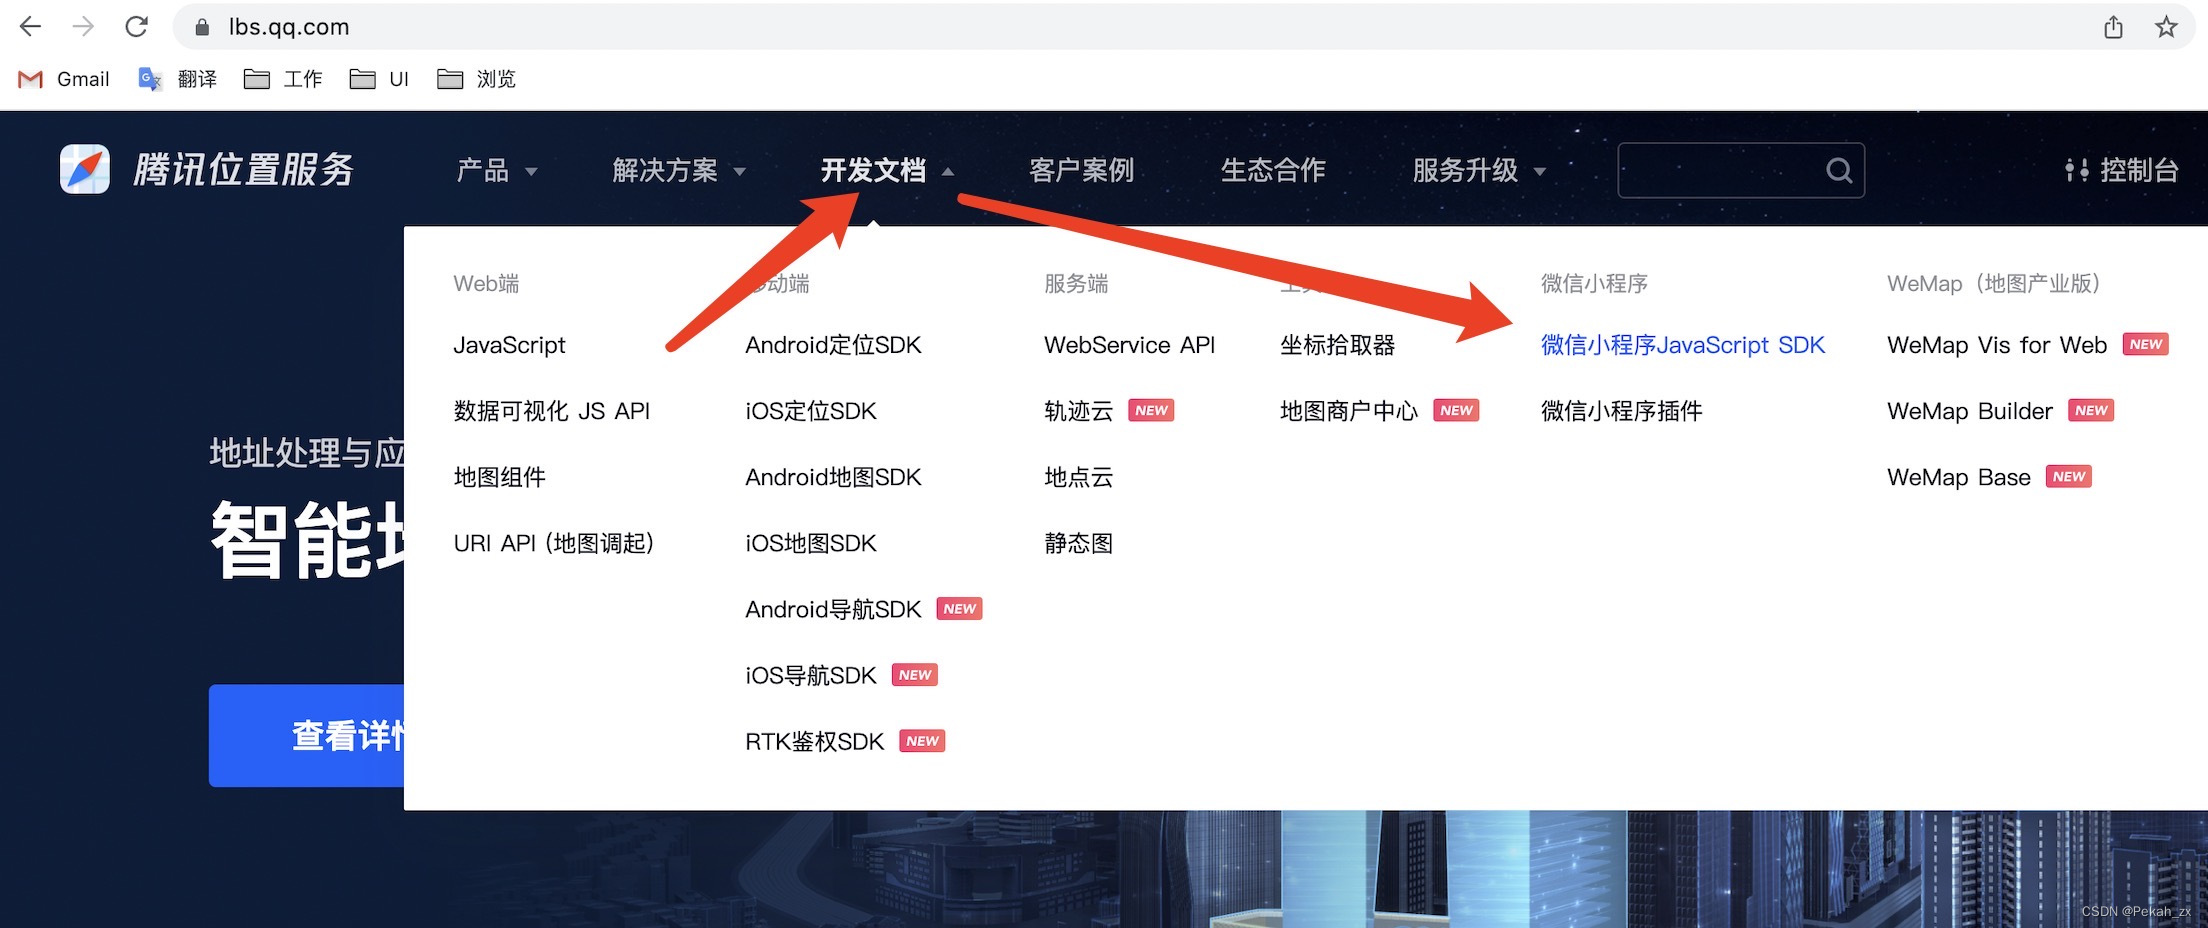
Task: Open 静态图 docs
Action: 1078,543
